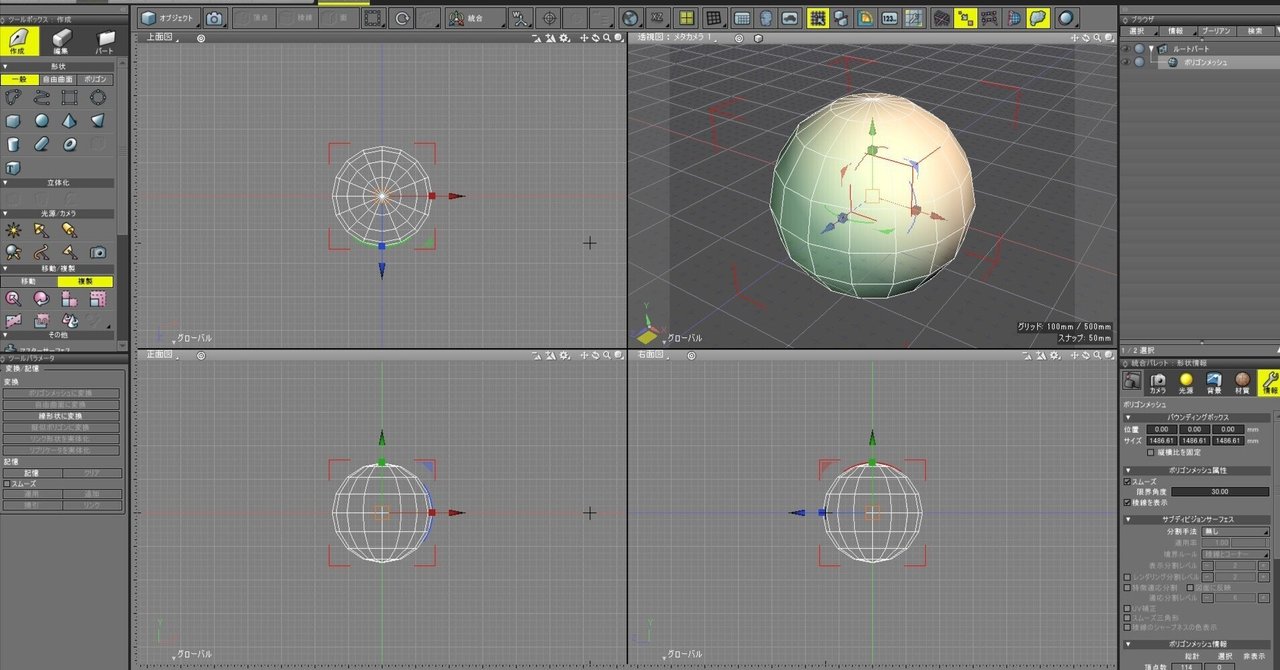Click the 限界角度 value field
1280x670 pixels.
tap(1219, 491)
